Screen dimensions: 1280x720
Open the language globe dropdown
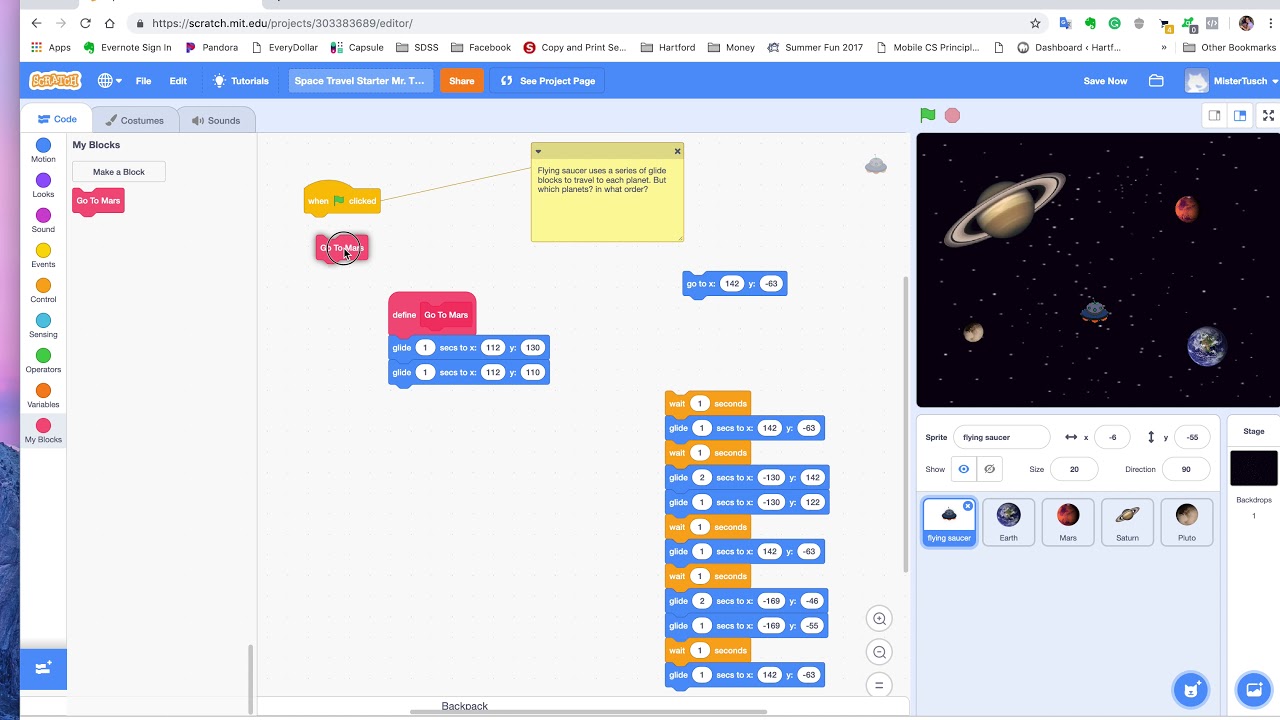point(109,81)
